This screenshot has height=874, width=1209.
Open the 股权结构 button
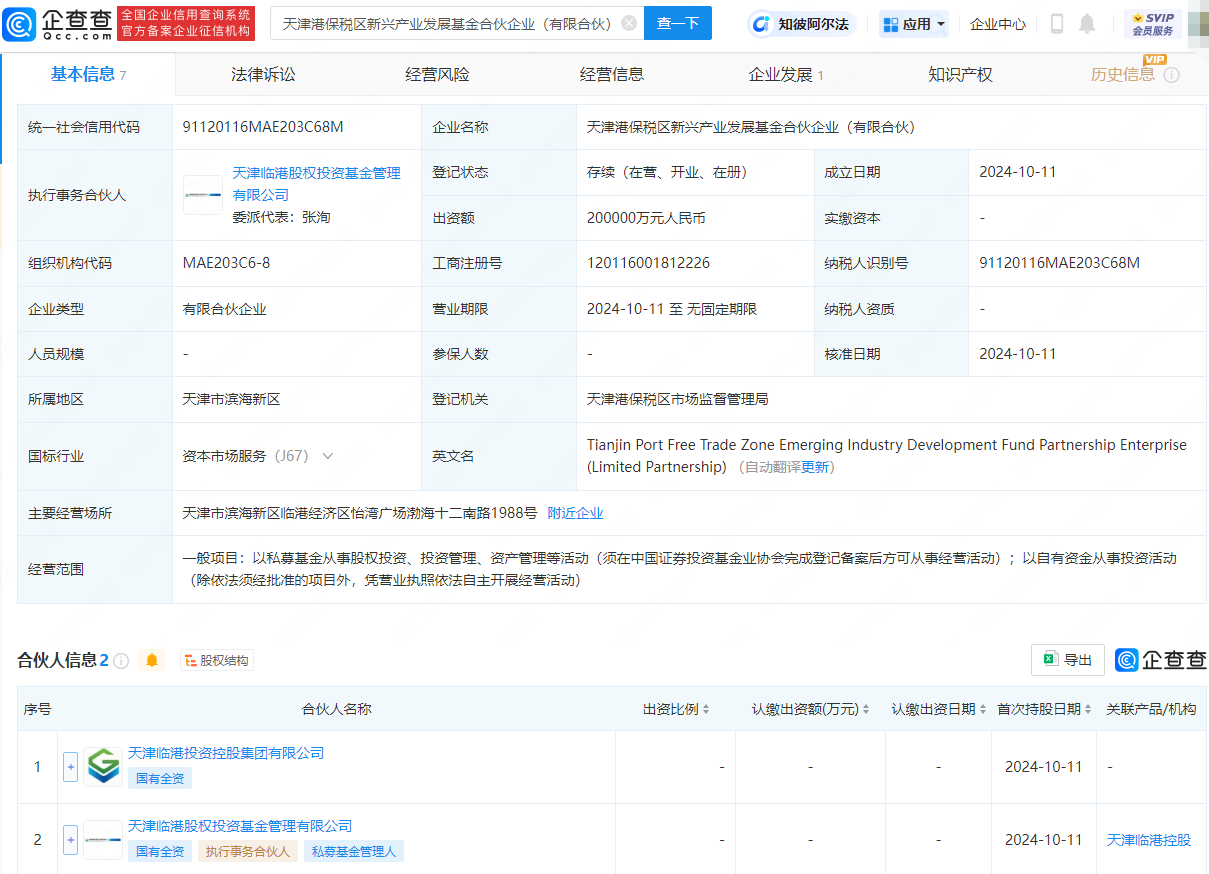[216, 660]
